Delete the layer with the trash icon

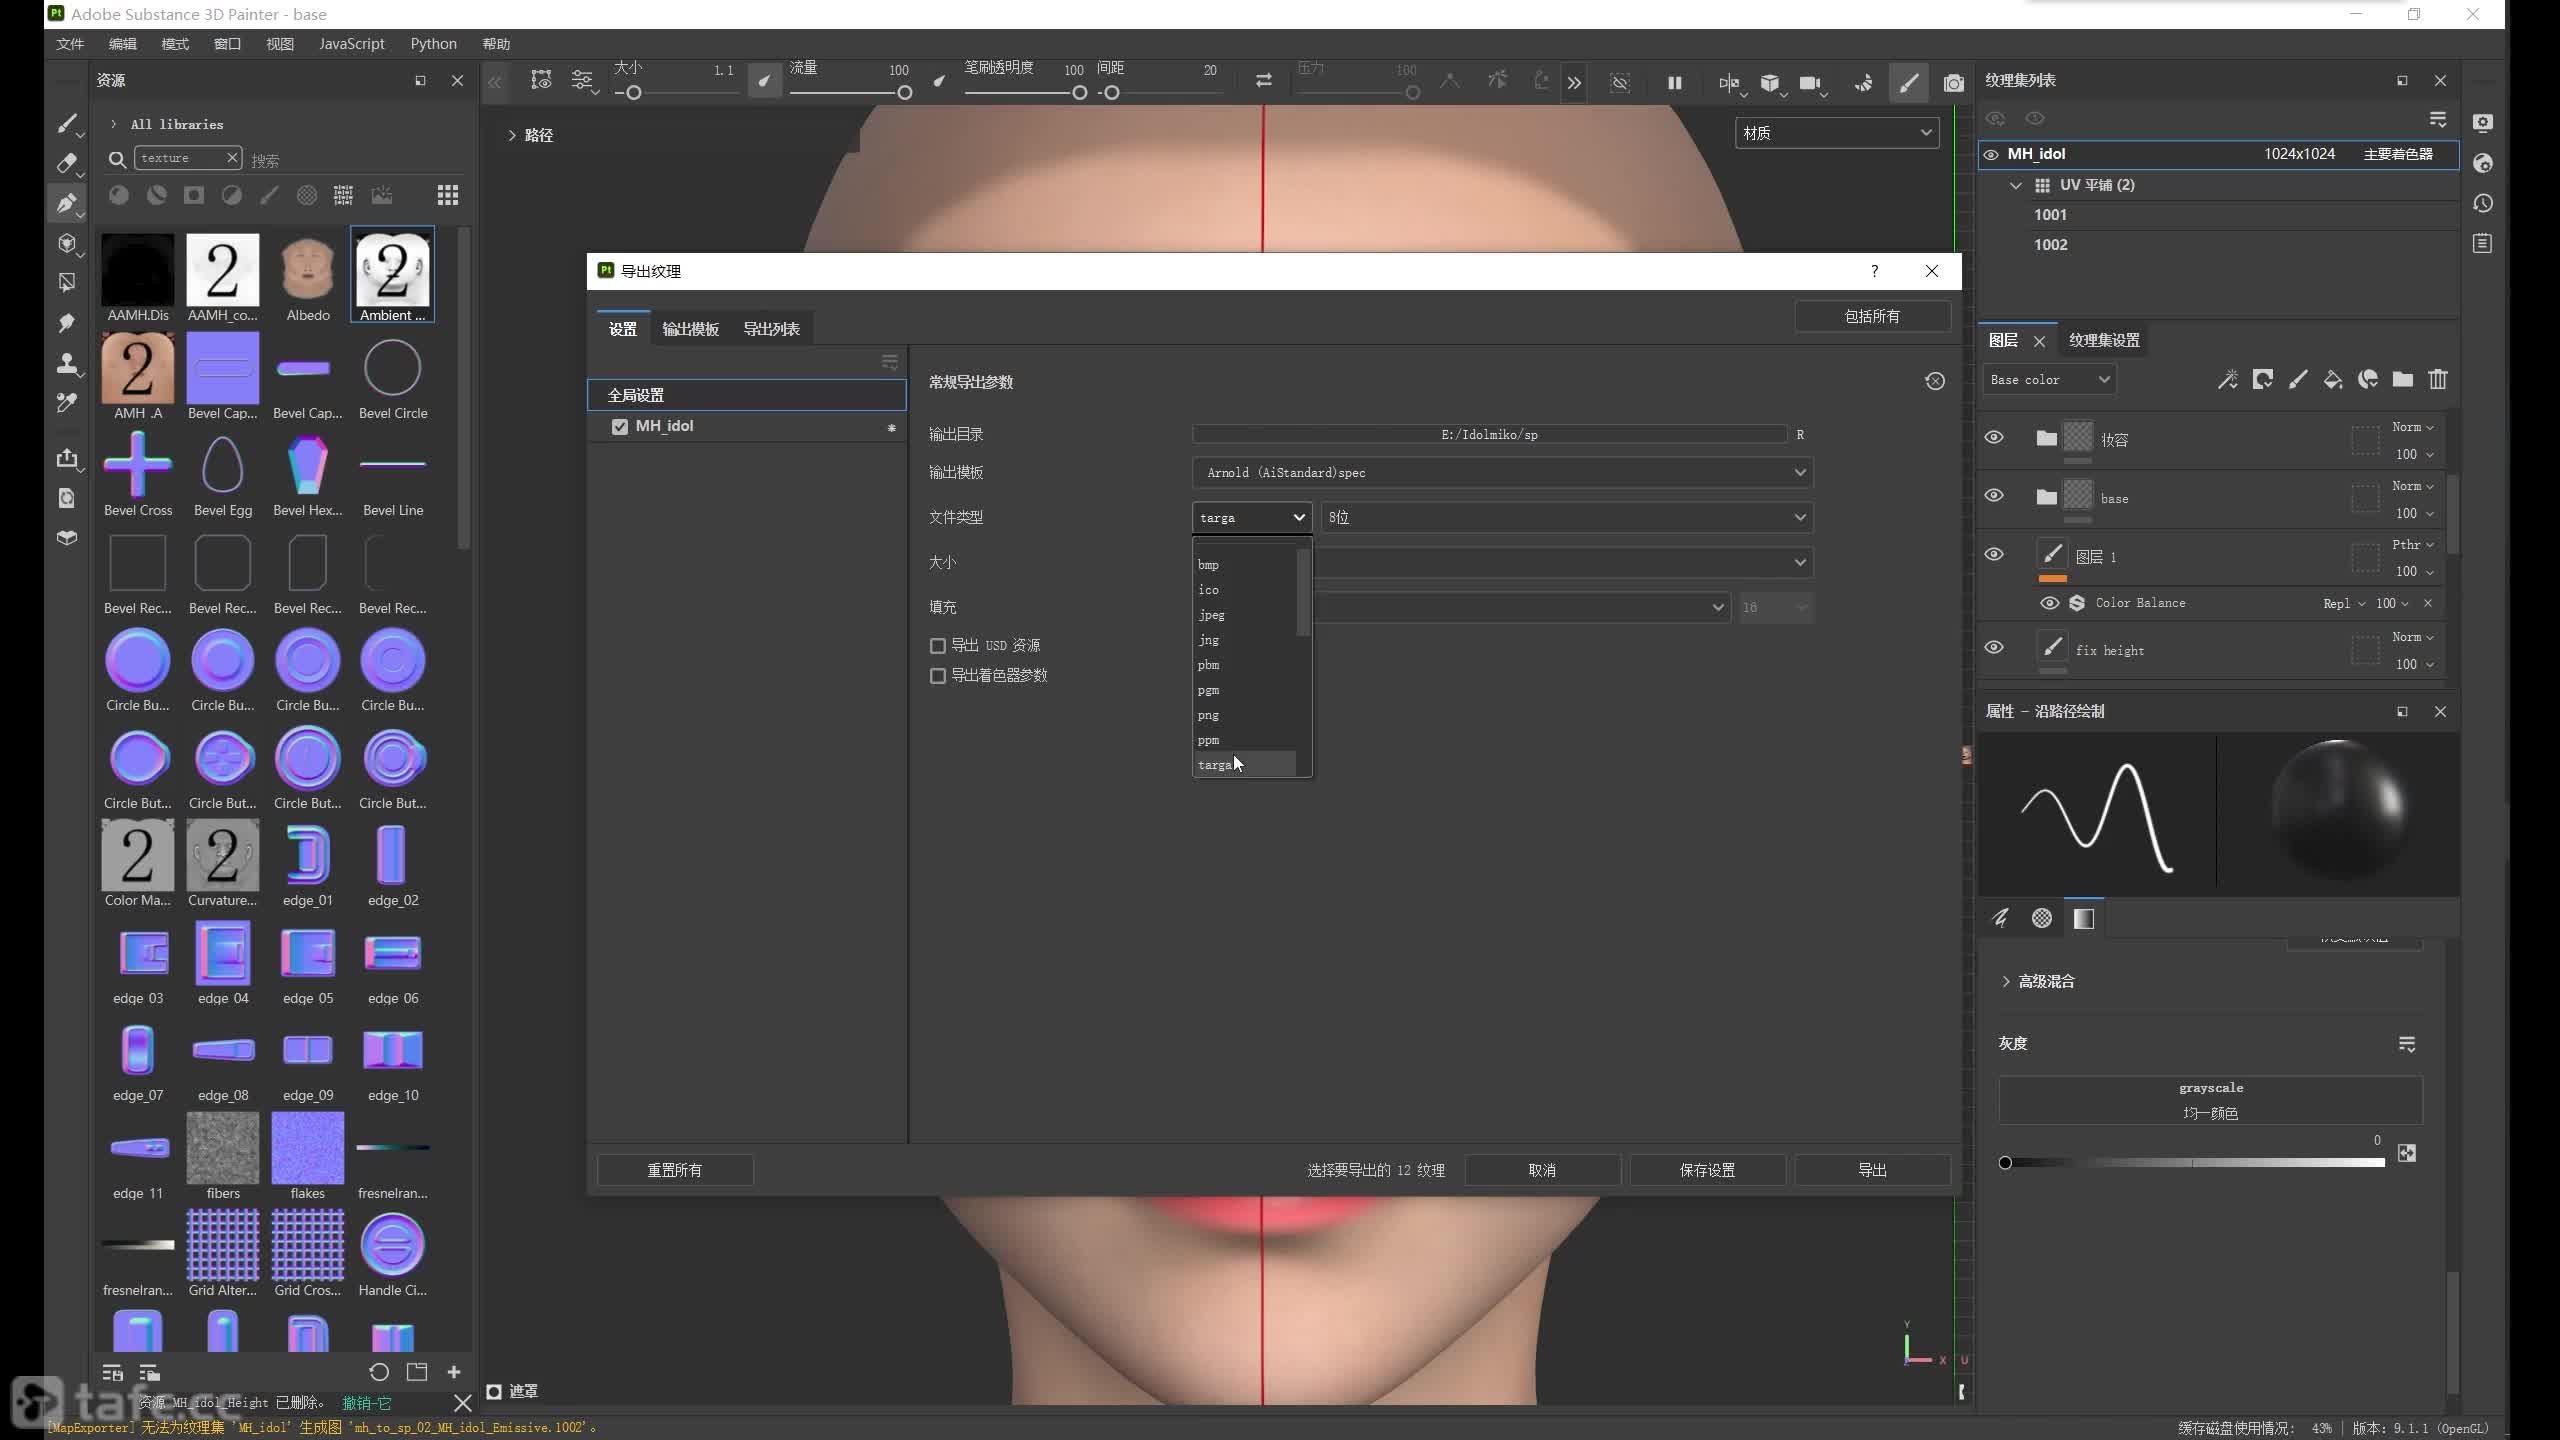[2438, 379]
